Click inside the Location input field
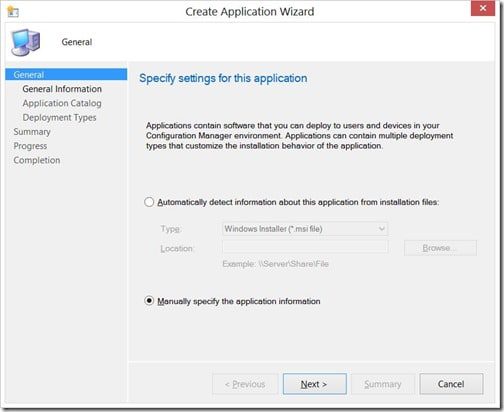Image resolution: width=504 pixels, height=412 pixels. (305, 247)
